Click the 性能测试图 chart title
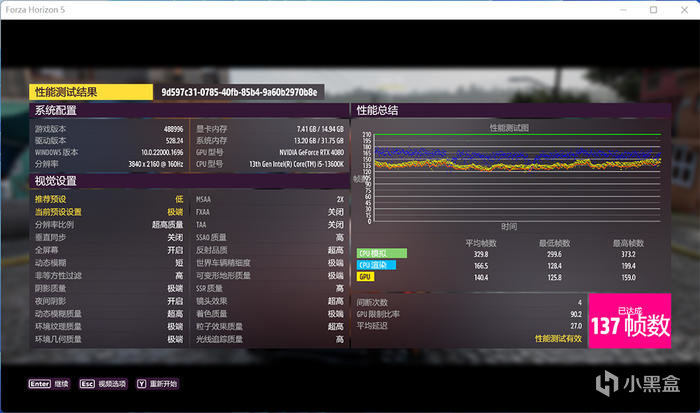The height and width of the screenshot is (413, 700). [x=509, y=128]
